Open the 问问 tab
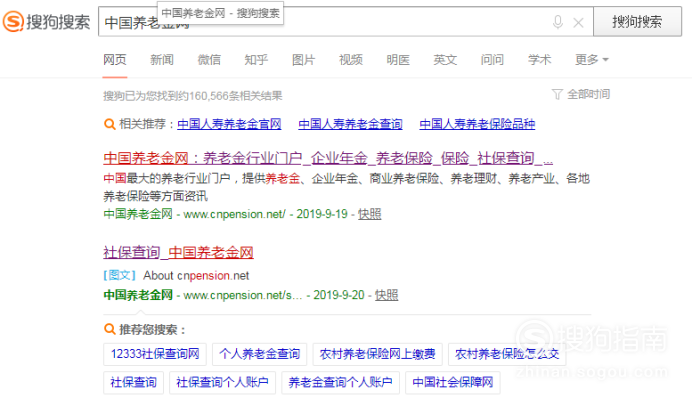692x406 pixels. (493, 60)
